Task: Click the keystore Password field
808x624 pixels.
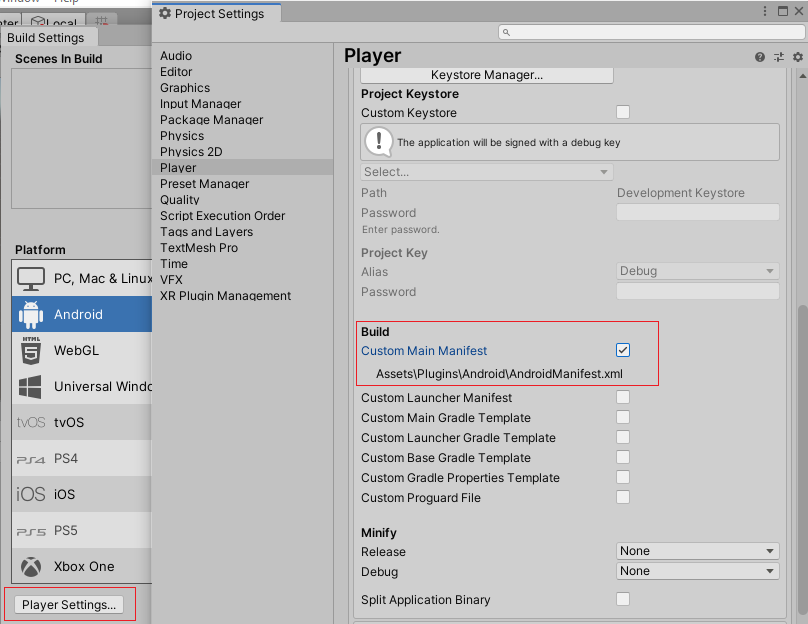Action: 697,212
